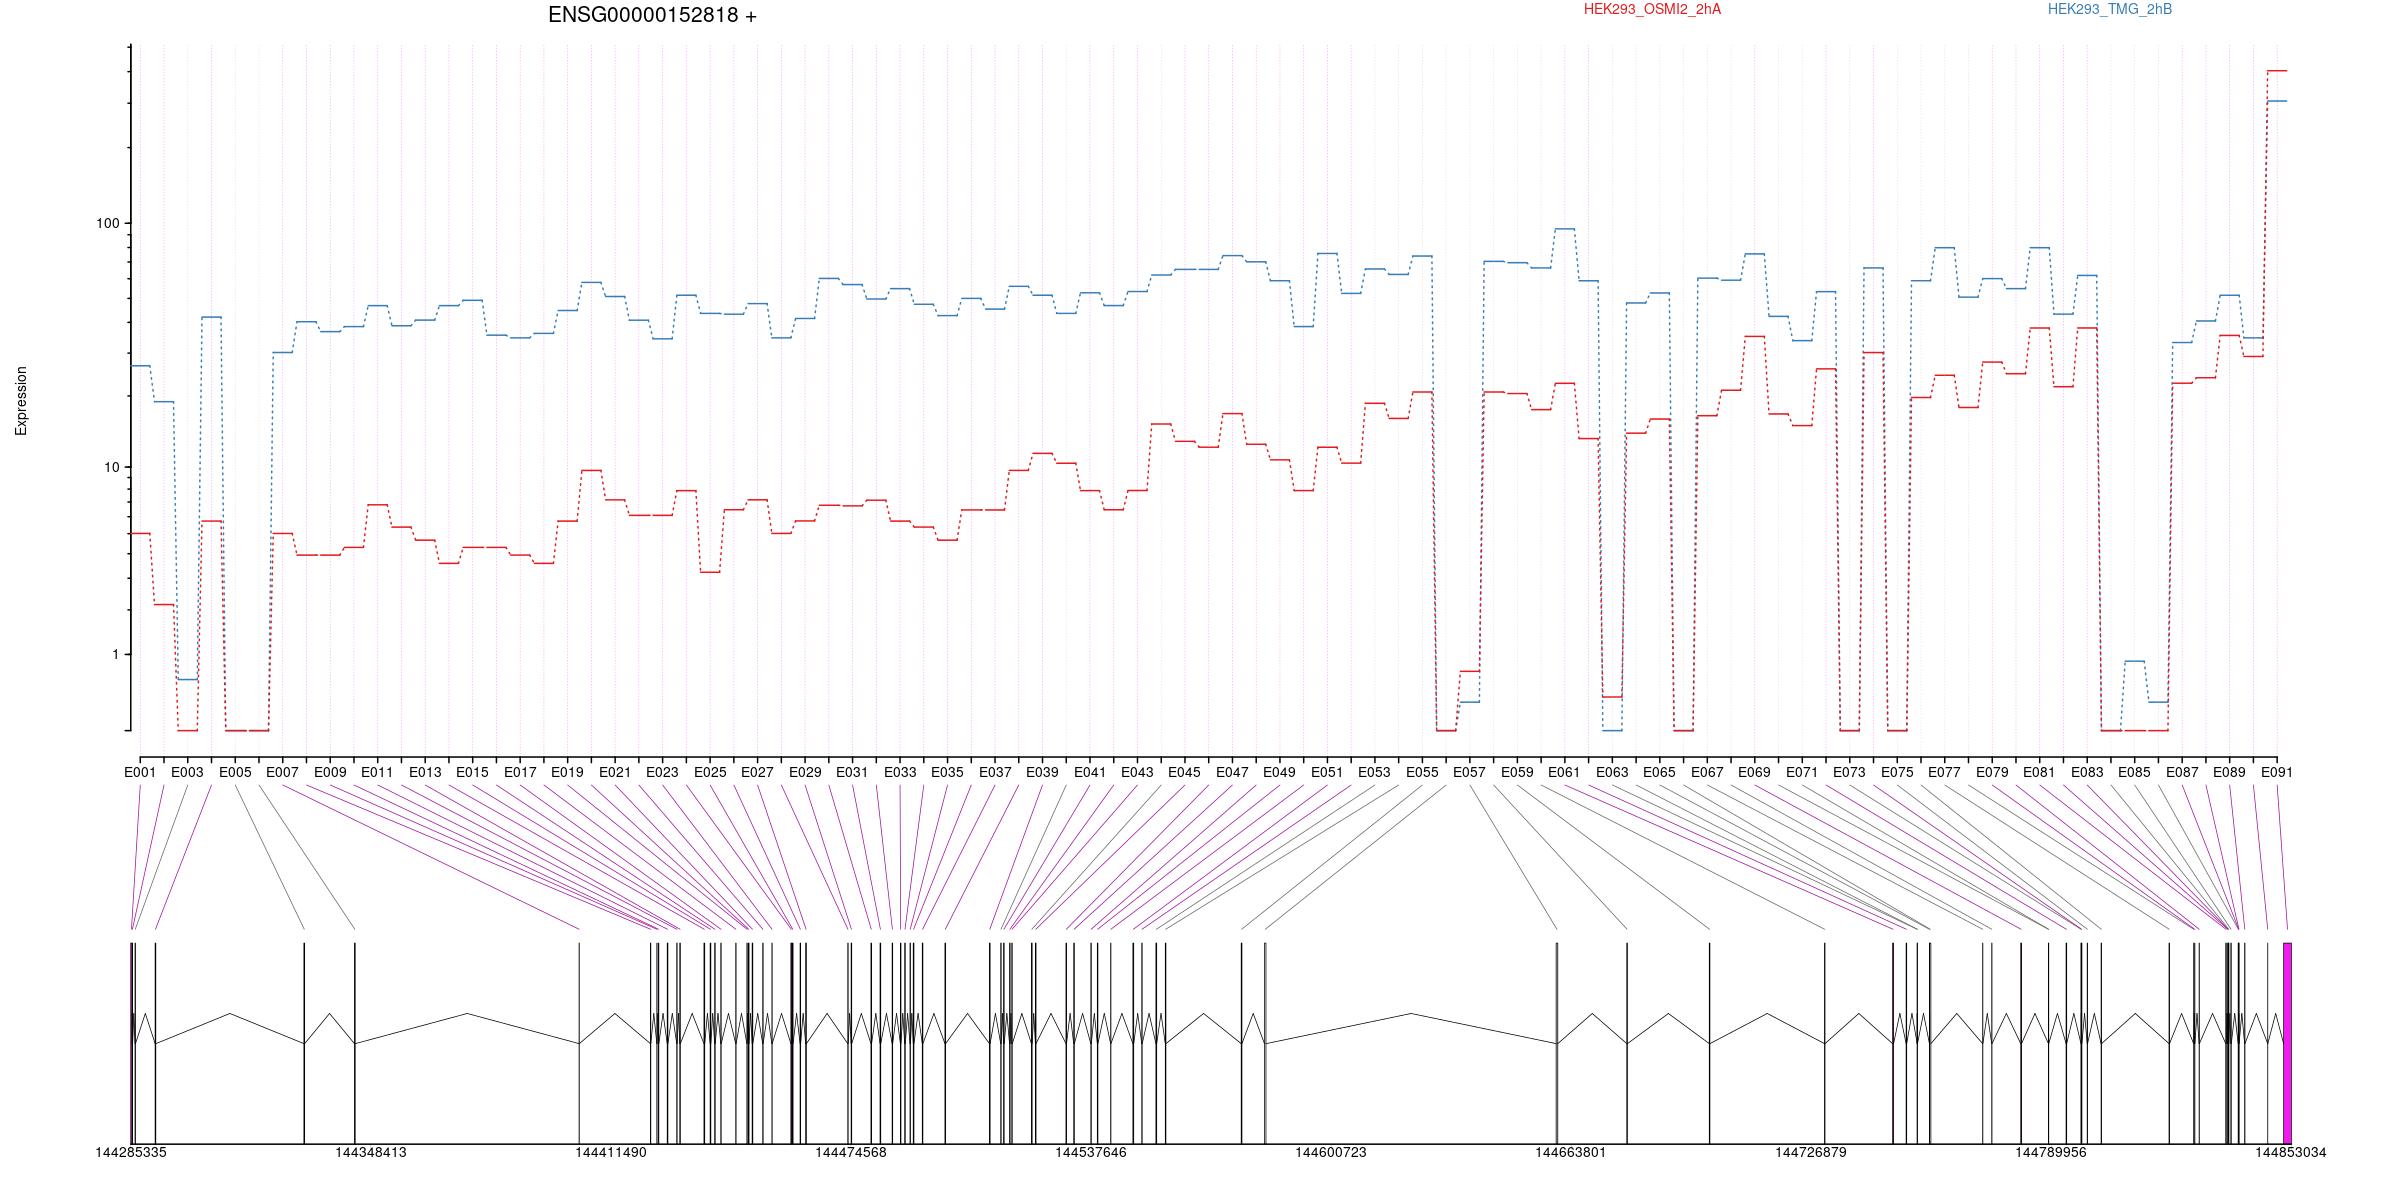This screenshot has width=2400, height=1200.
Task: Click exon label E001
Action: coord(140,772)
